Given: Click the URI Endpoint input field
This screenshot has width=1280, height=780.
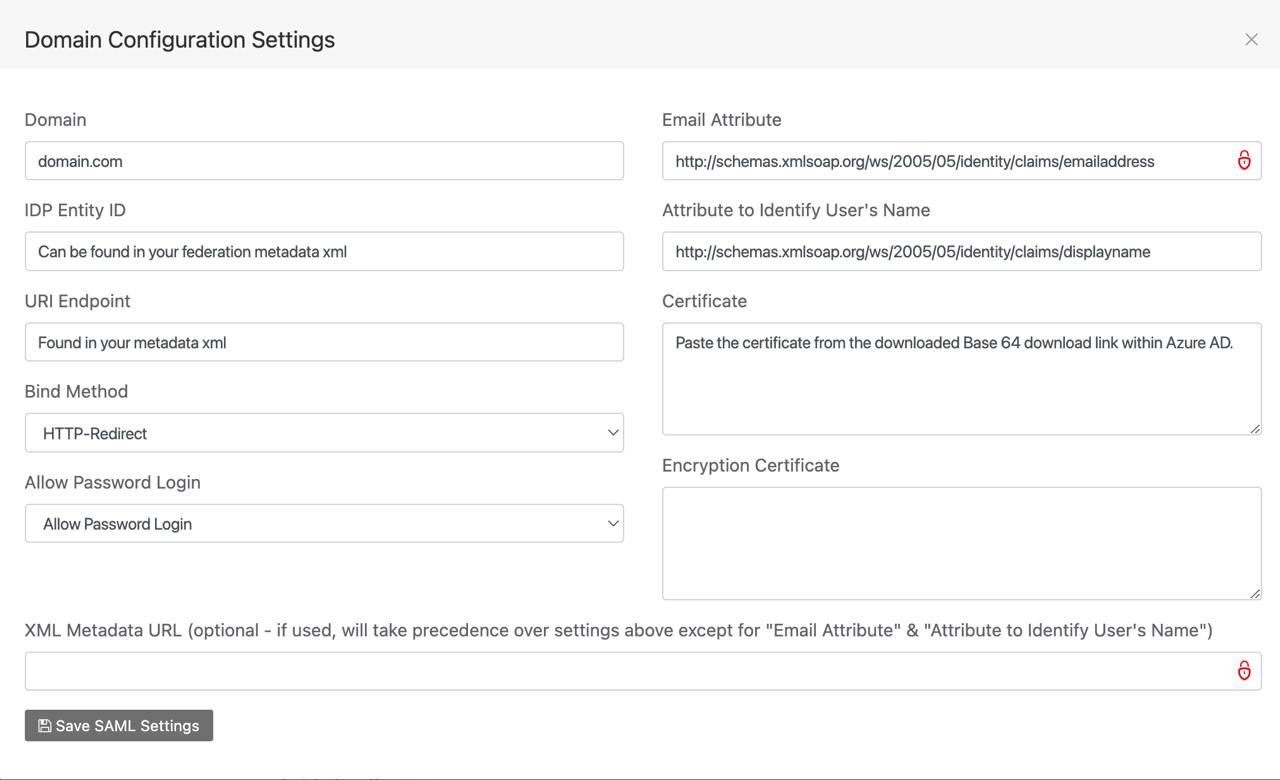Looking at the screenshot, I should 324,342.
